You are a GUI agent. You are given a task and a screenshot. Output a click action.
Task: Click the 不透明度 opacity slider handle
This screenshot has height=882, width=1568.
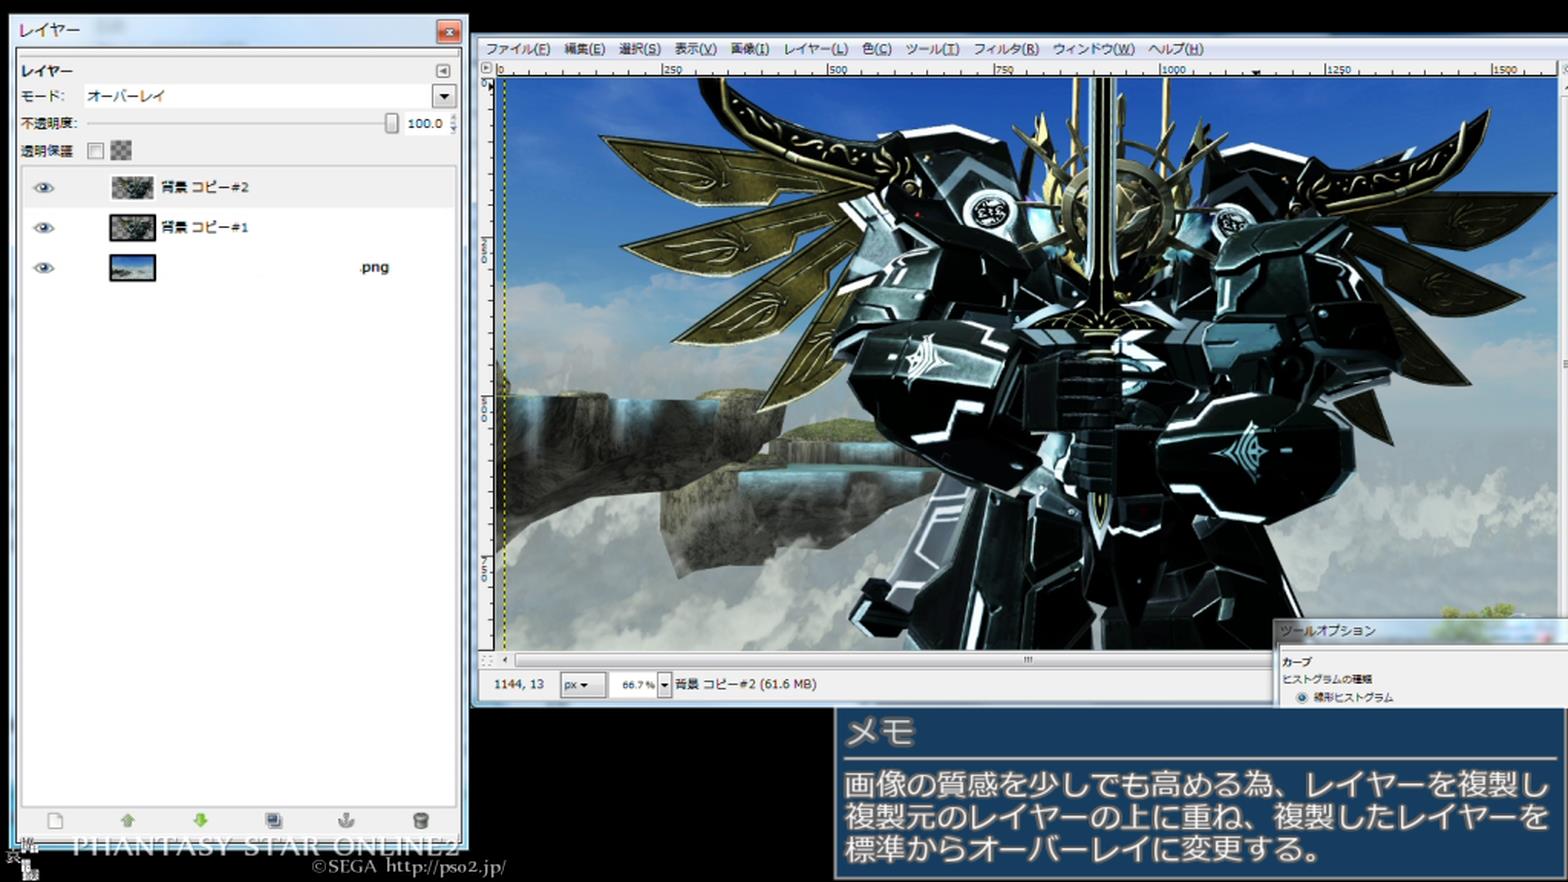391,123
